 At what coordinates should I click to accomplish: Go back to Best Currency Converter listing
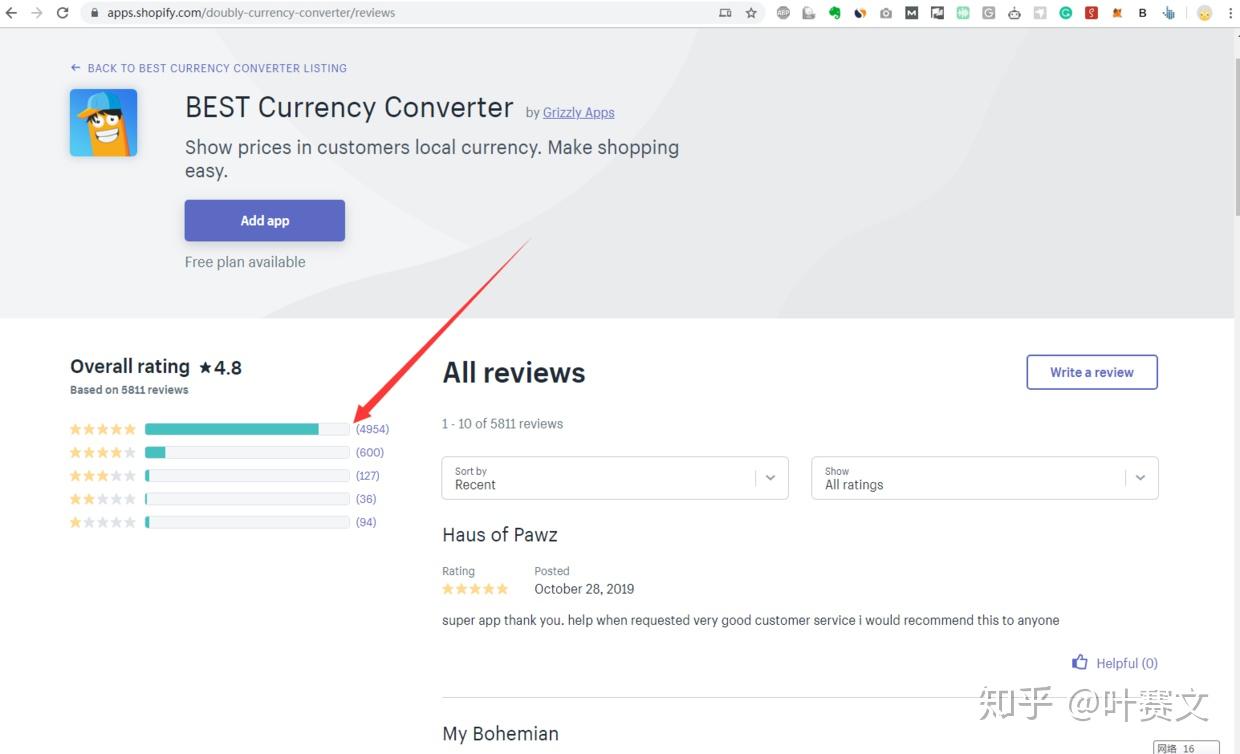coord(209,68)
